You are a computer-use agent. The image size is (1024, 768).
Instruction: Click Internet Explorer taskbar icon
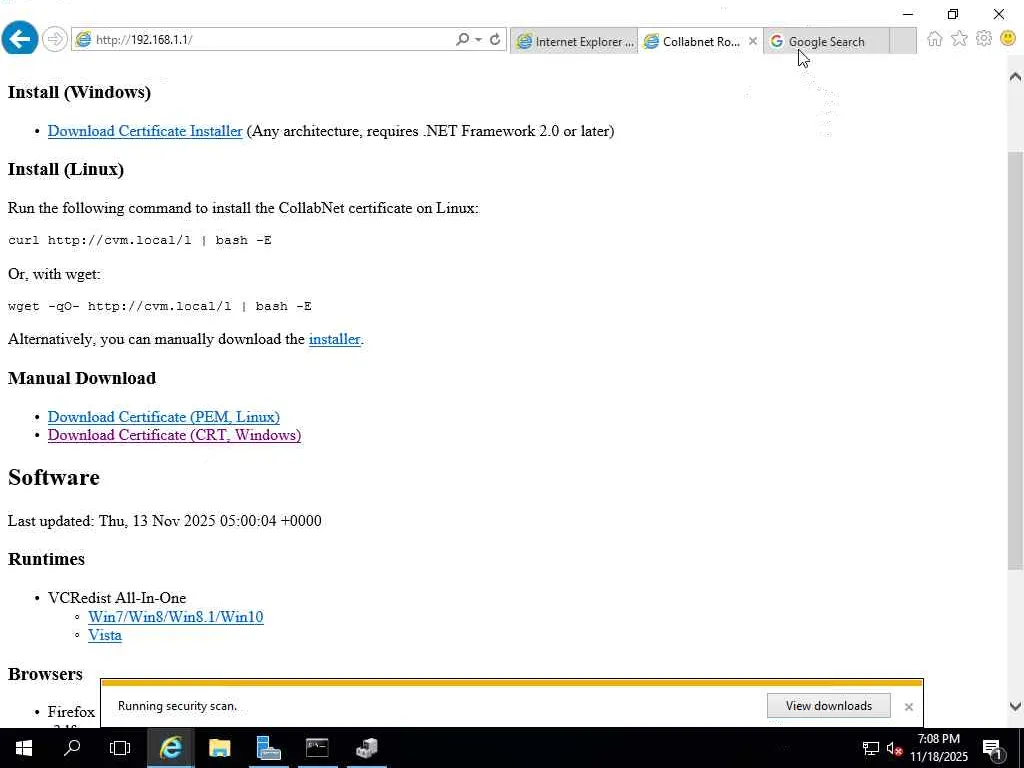coord(170,748)
